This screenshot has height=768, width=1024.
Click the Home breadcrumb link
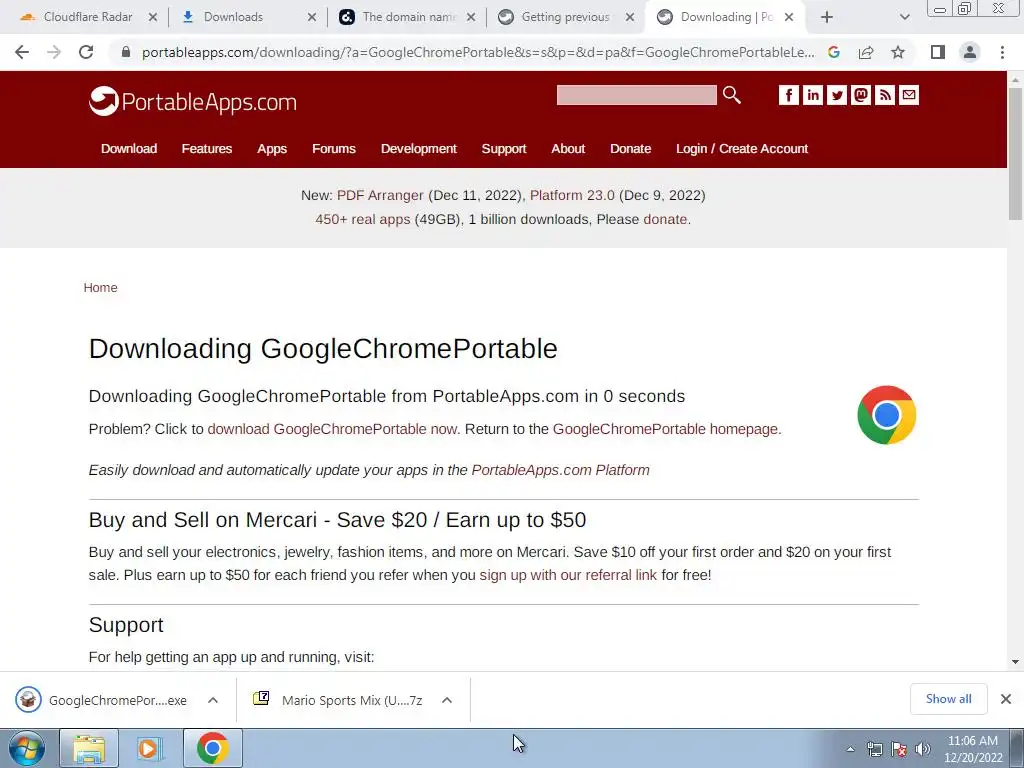tap(100, 288)
